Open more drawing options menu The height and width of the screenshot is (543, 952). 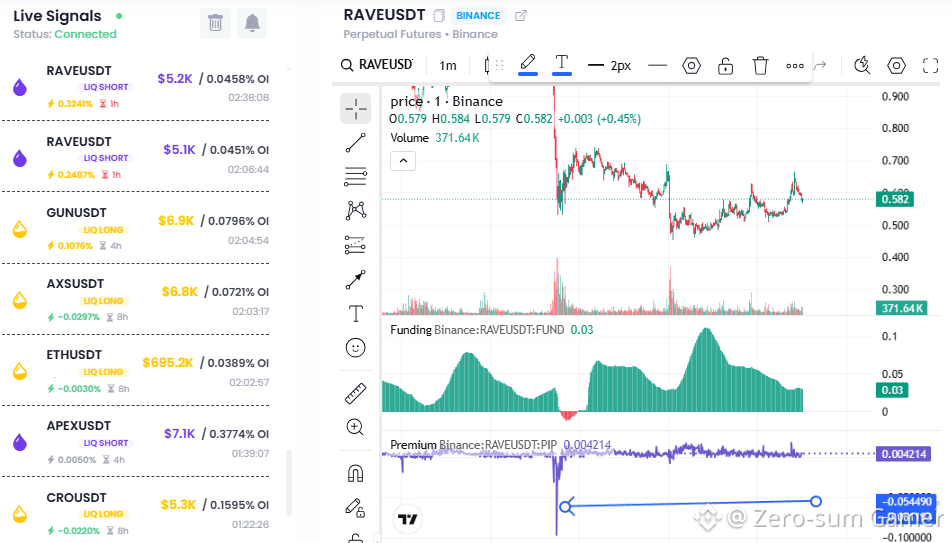pos(795,66)
